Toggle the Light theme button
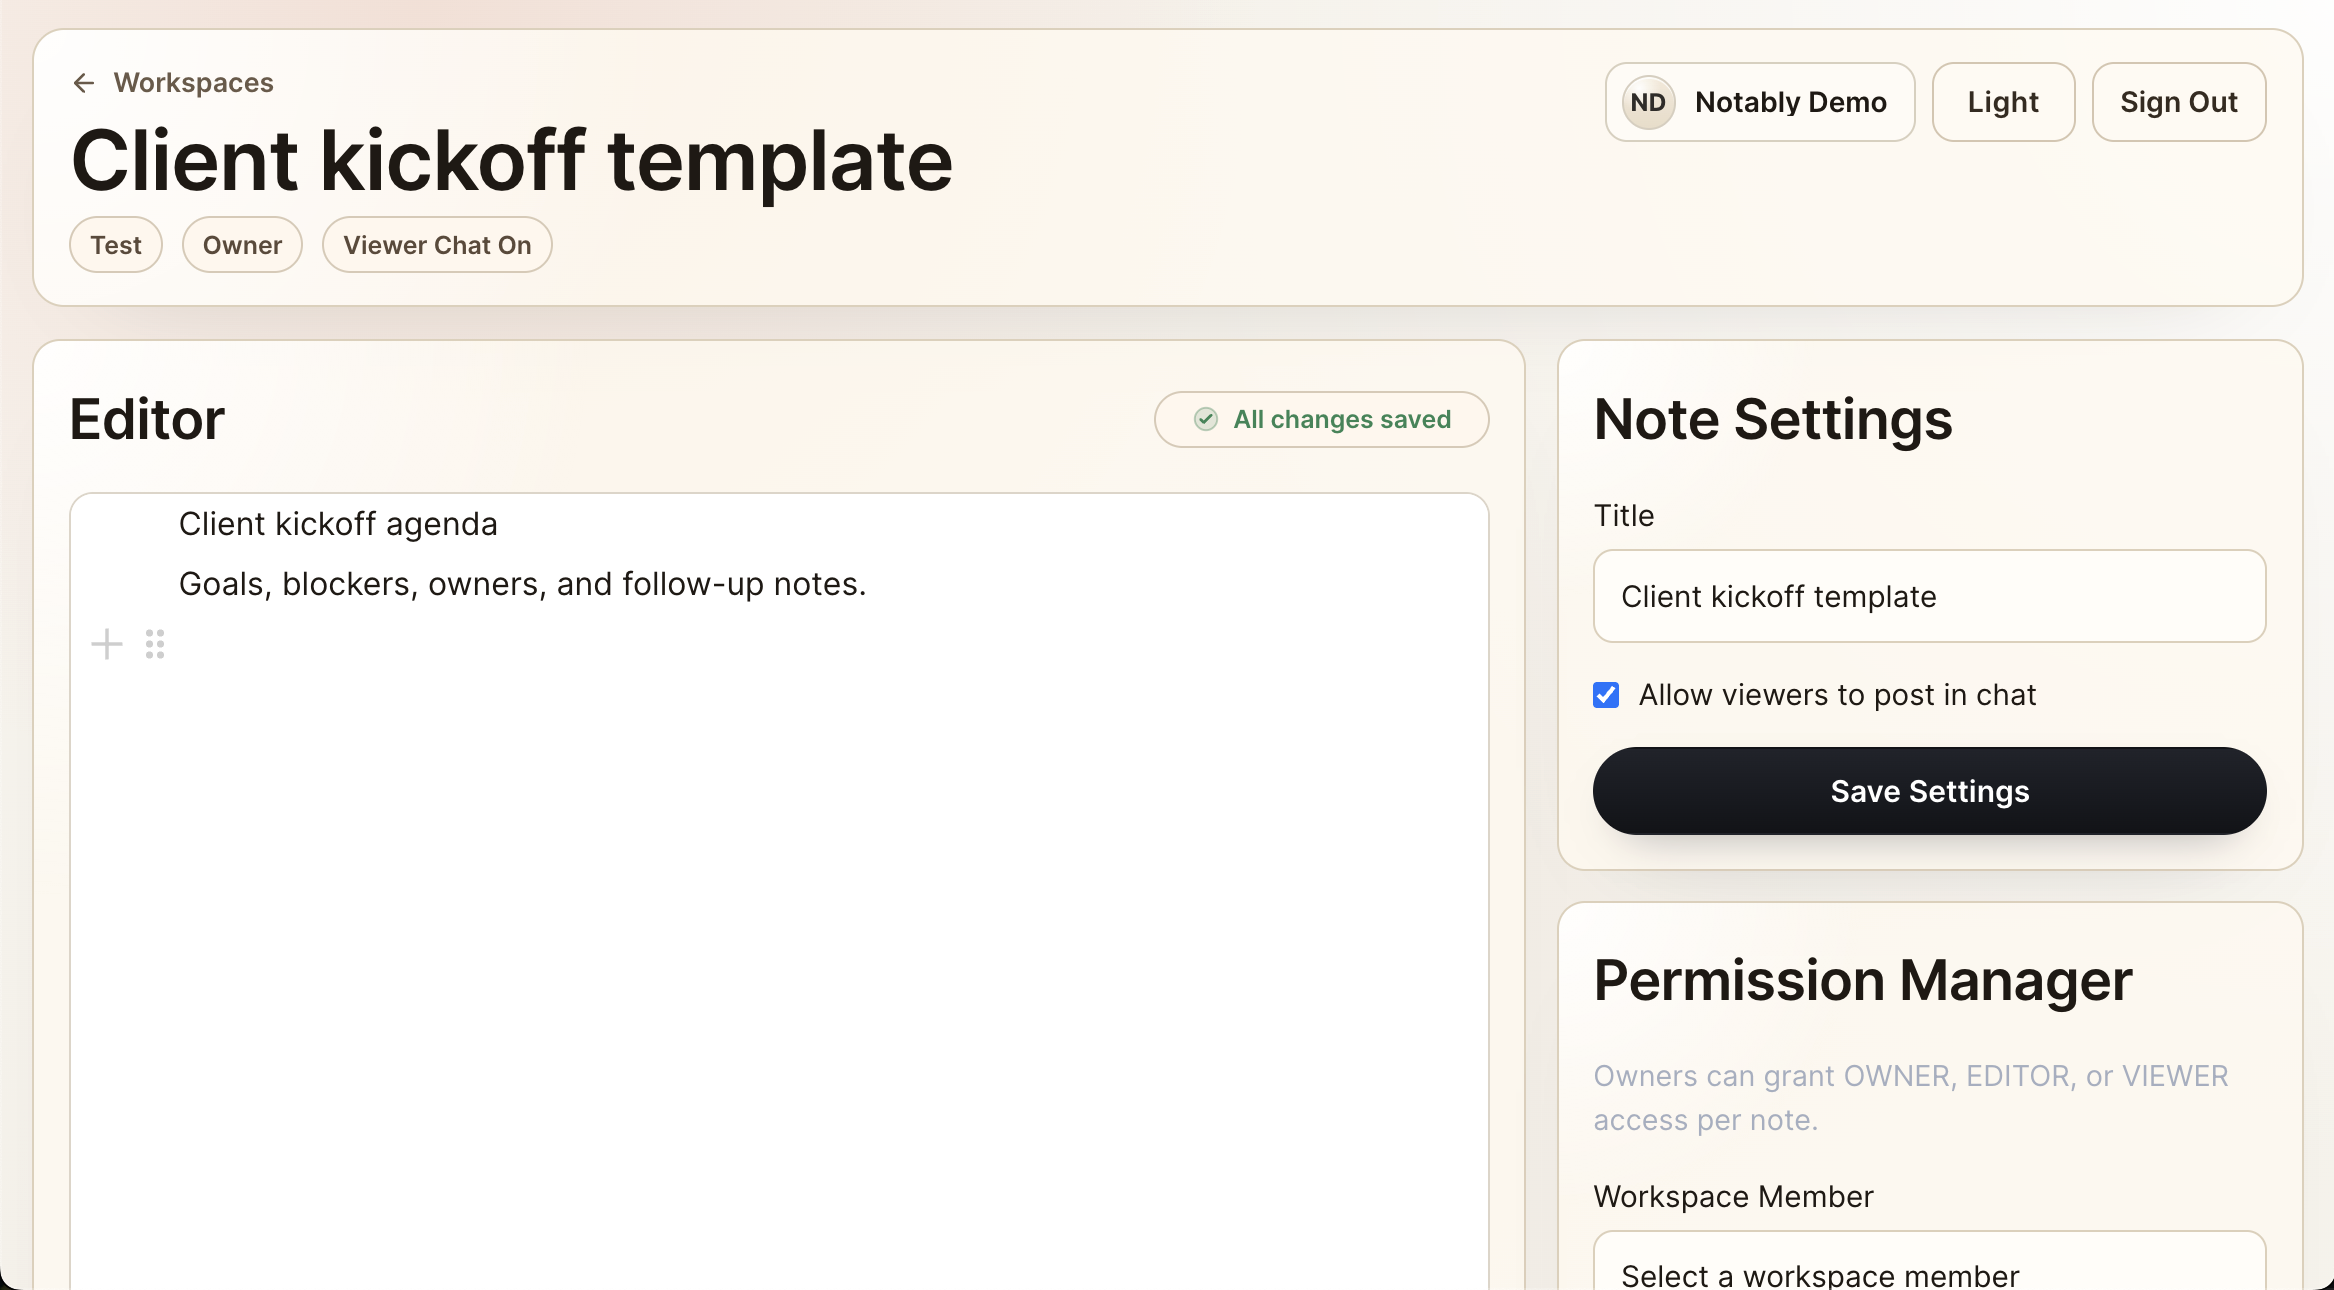The image size is (2334, 1290). (2003, 102)
